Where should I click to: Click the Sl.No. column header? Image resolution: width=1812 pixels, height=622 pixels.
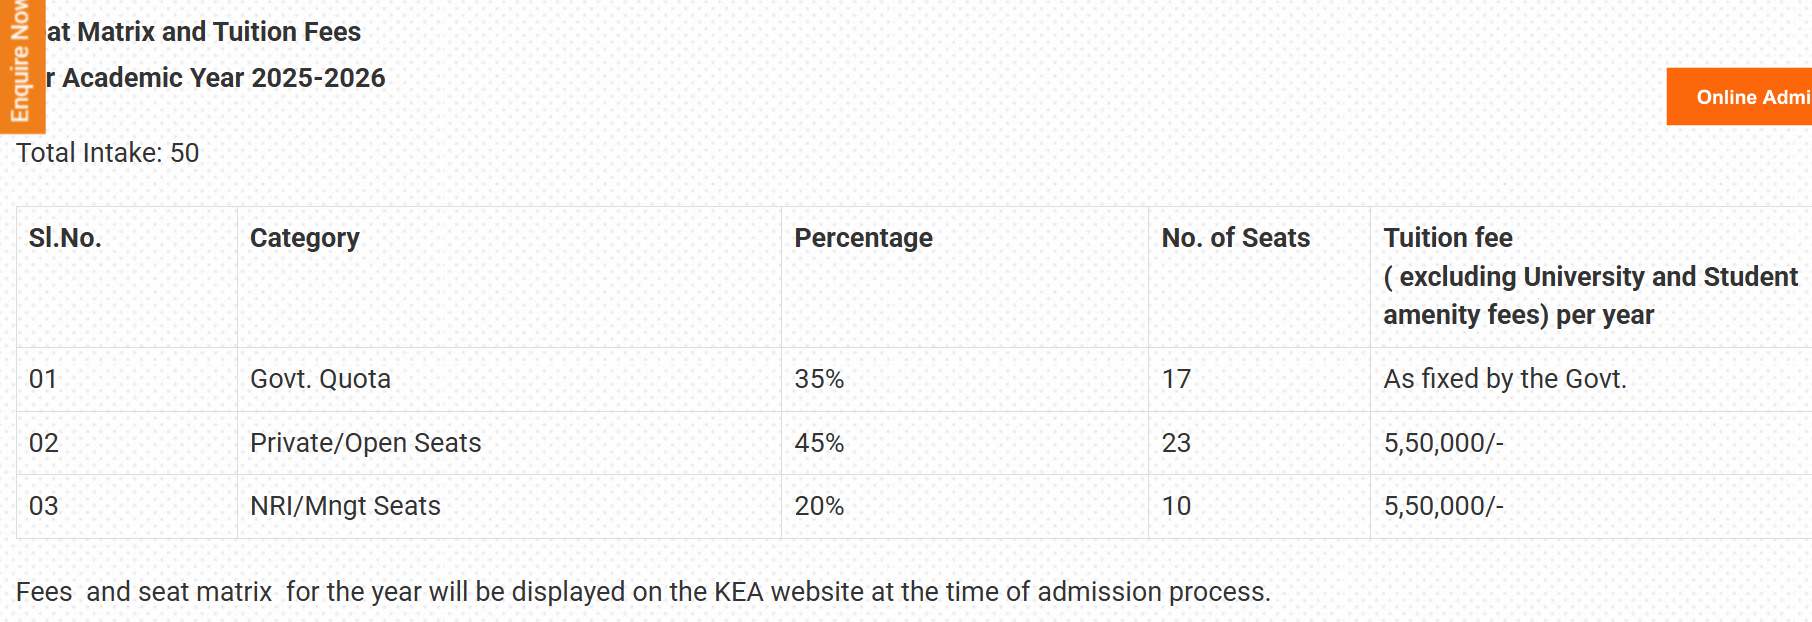pos(65,238)
